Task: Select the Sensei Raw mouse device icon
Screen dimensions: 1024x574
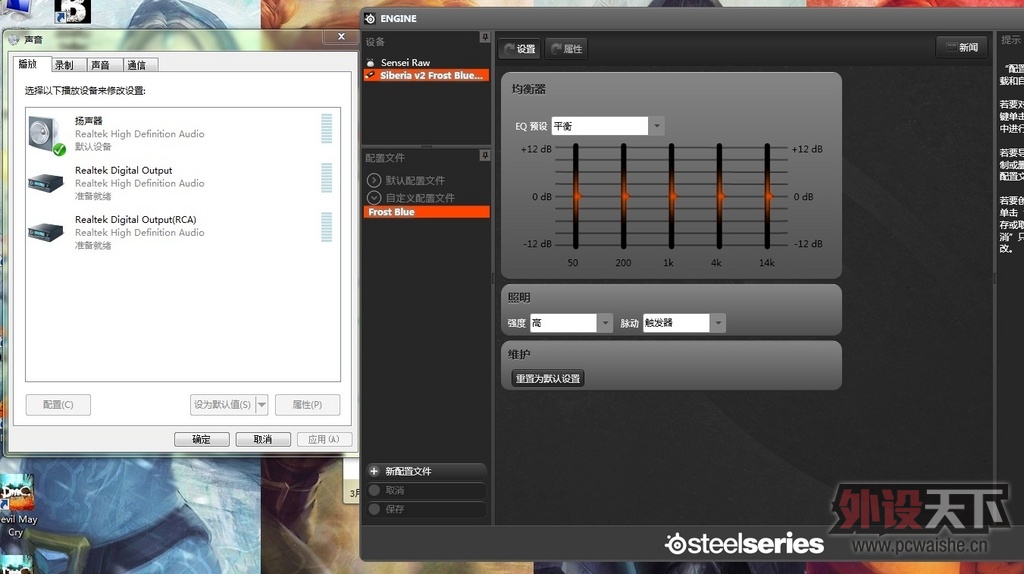Action: pyautogui.click(x=370, y=62)
